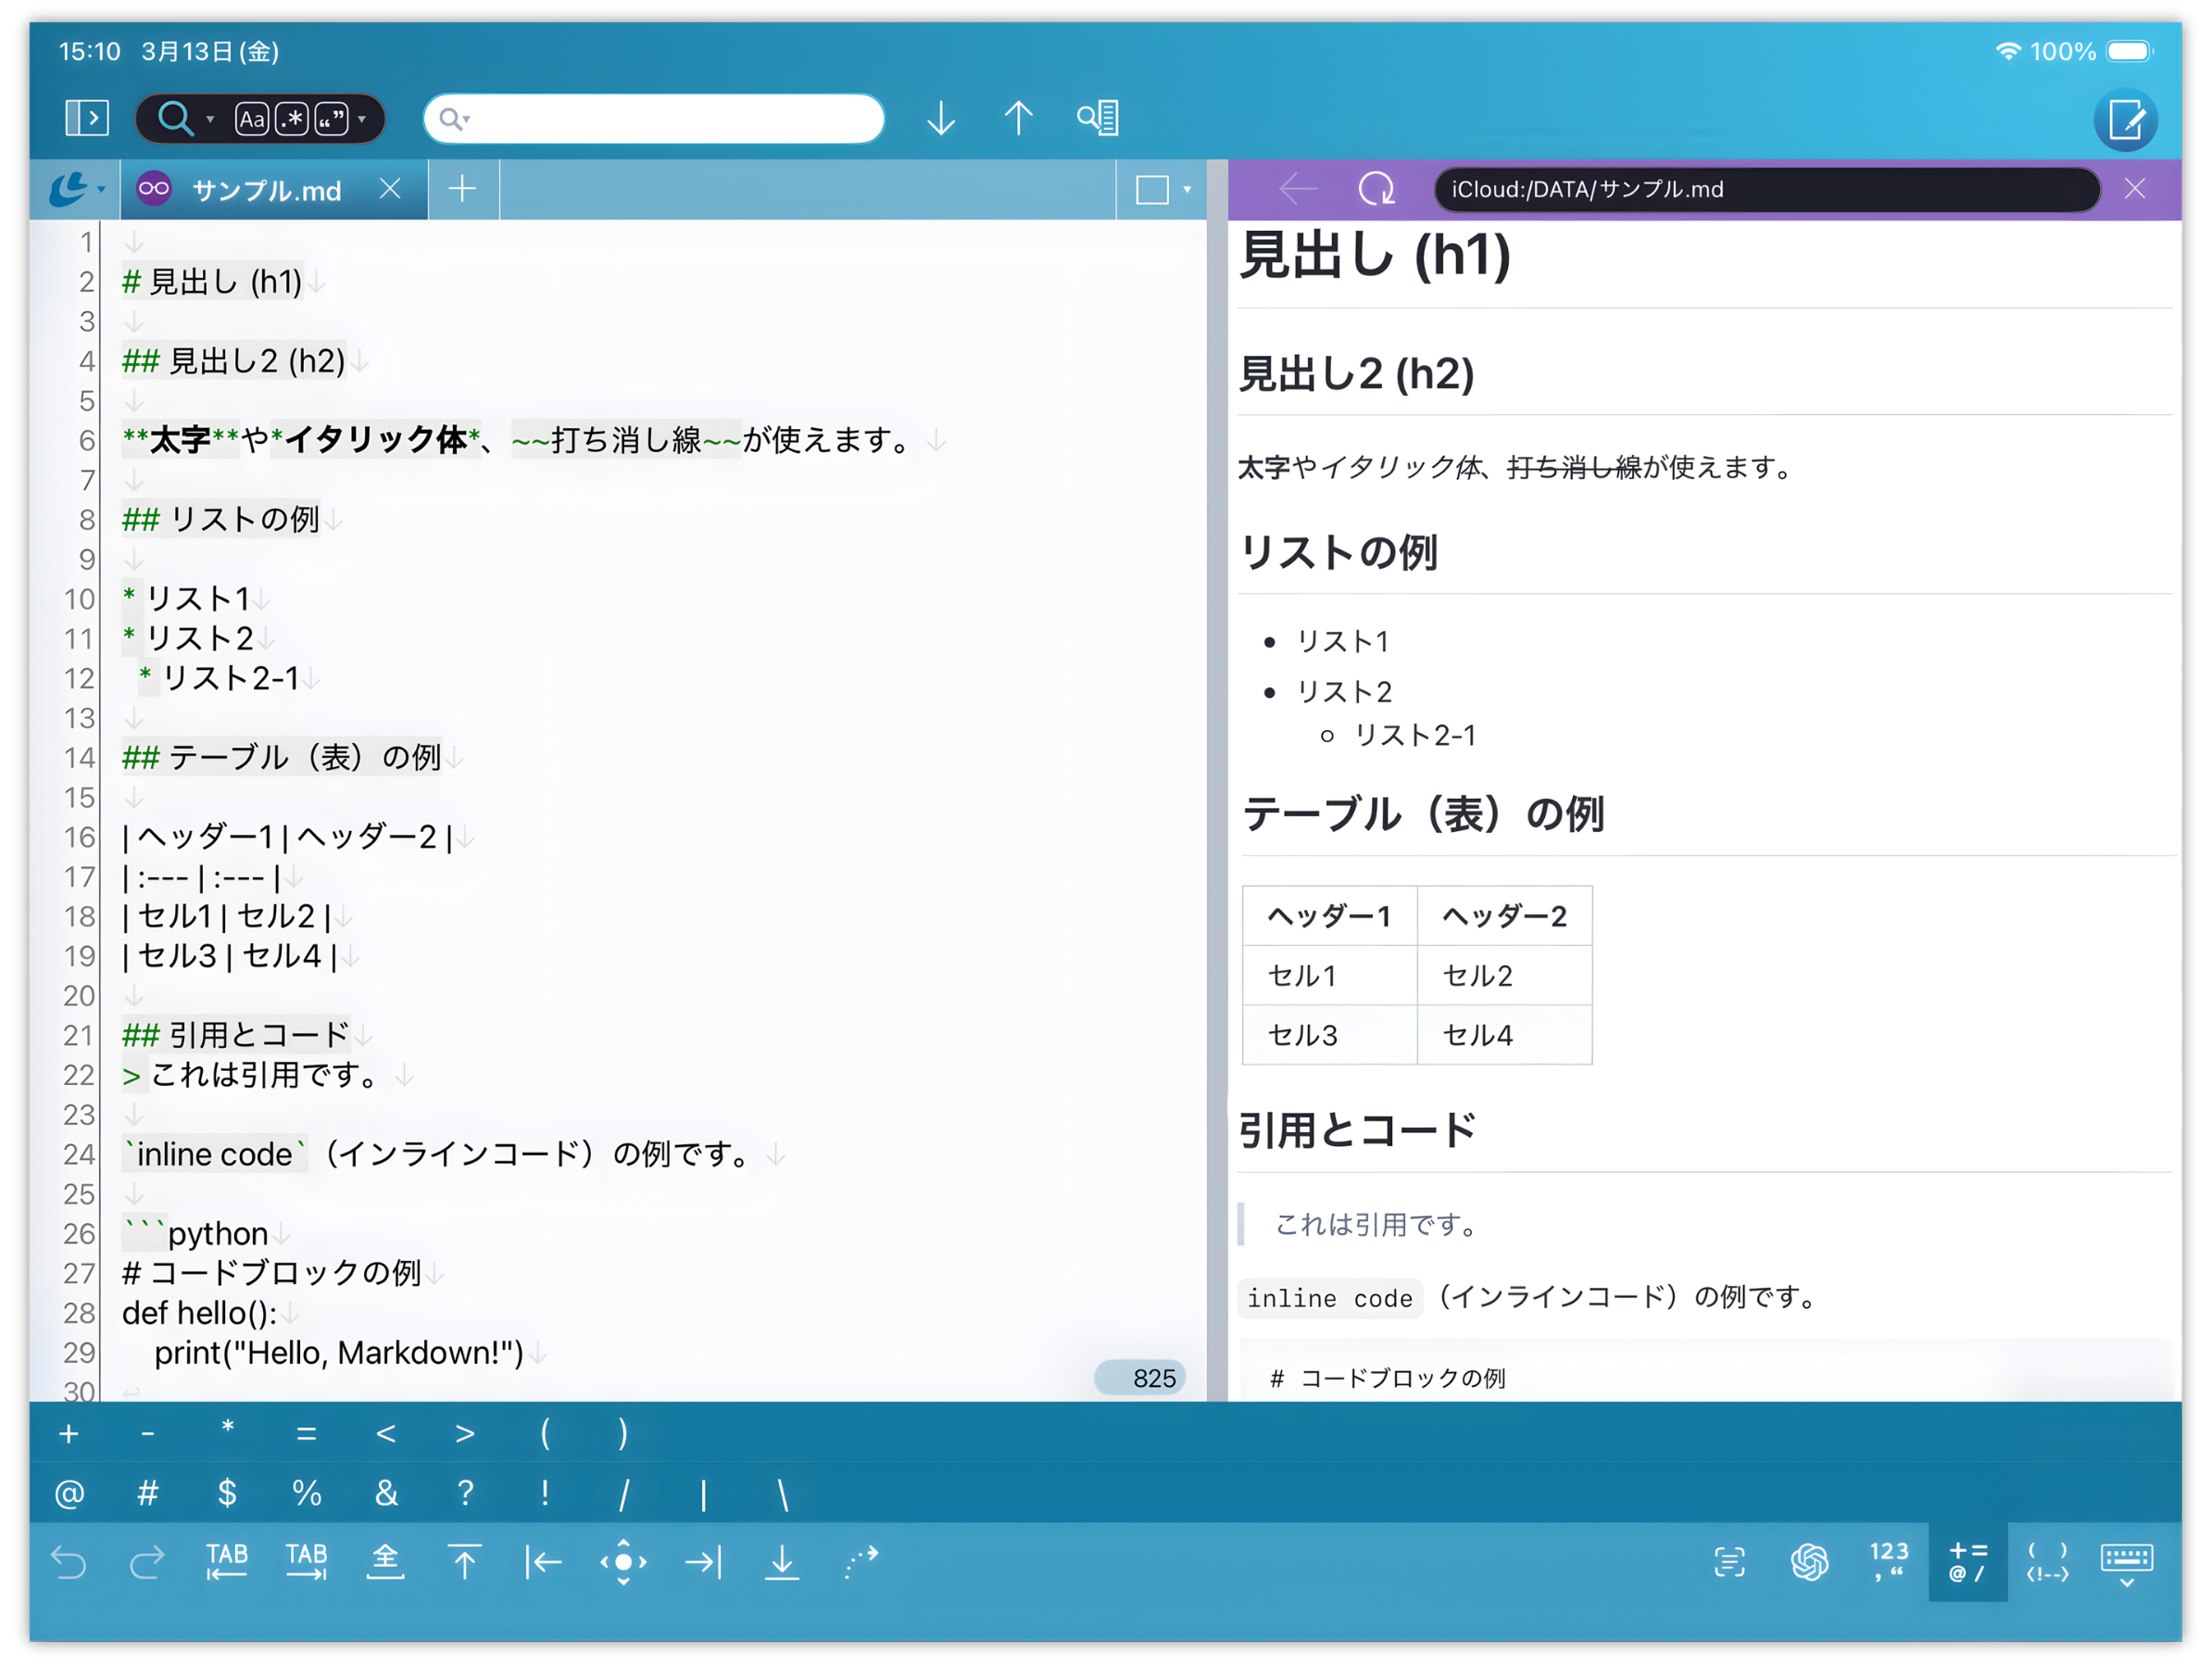Screen dimensions: 2212x1664
Task: Jump to previous match with up arrow
Action: tap(1018, 119)
